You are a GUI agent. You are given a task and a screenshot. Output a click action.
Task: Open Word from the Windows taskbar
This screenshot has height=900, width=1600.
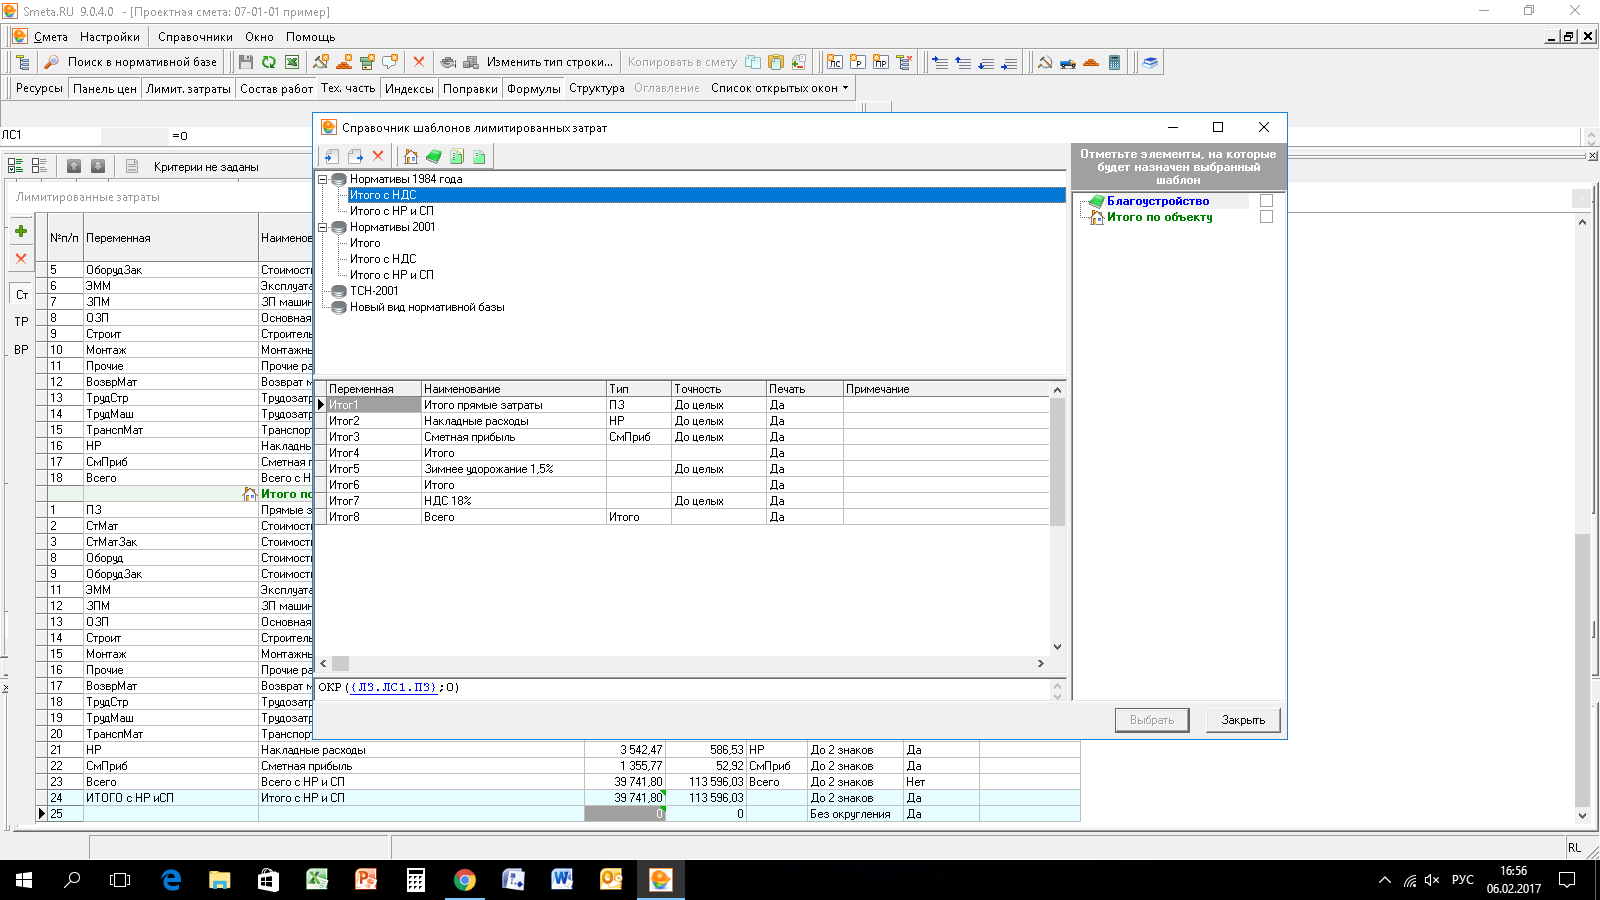(x=562, y=880)
